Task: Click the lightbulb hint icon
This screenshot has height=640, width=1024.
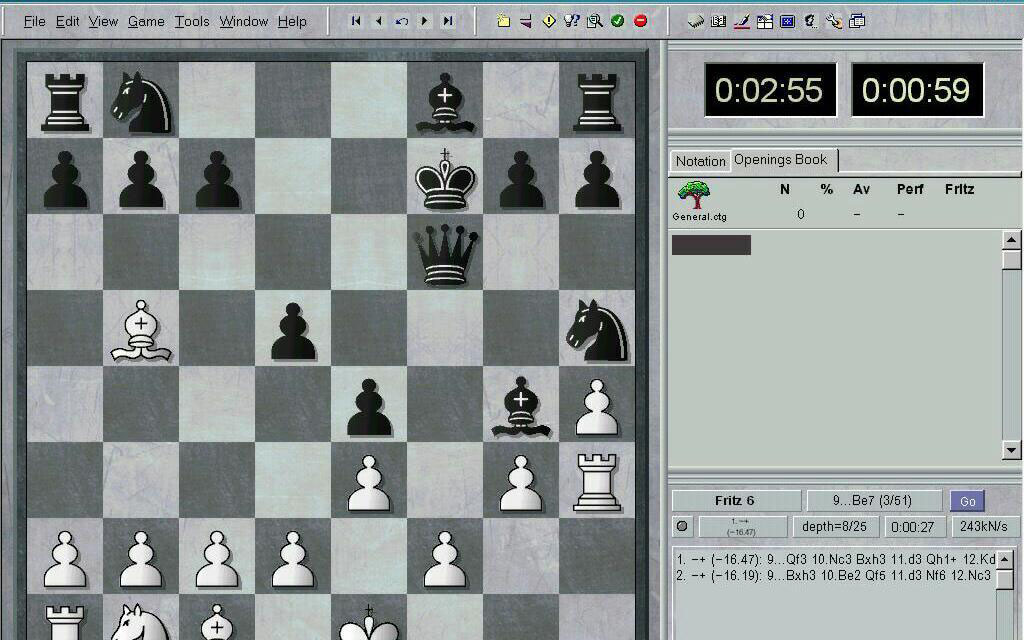Action: (x=572, y=21)
